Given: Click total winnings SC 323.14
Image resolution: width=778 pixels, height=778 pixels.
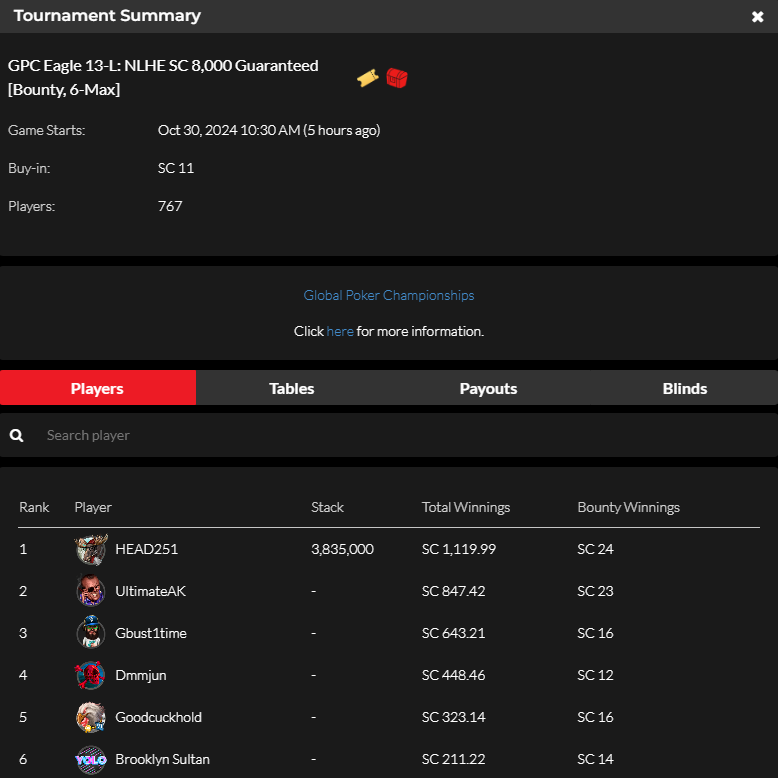Looking at the screenshot, I should 454,717.
